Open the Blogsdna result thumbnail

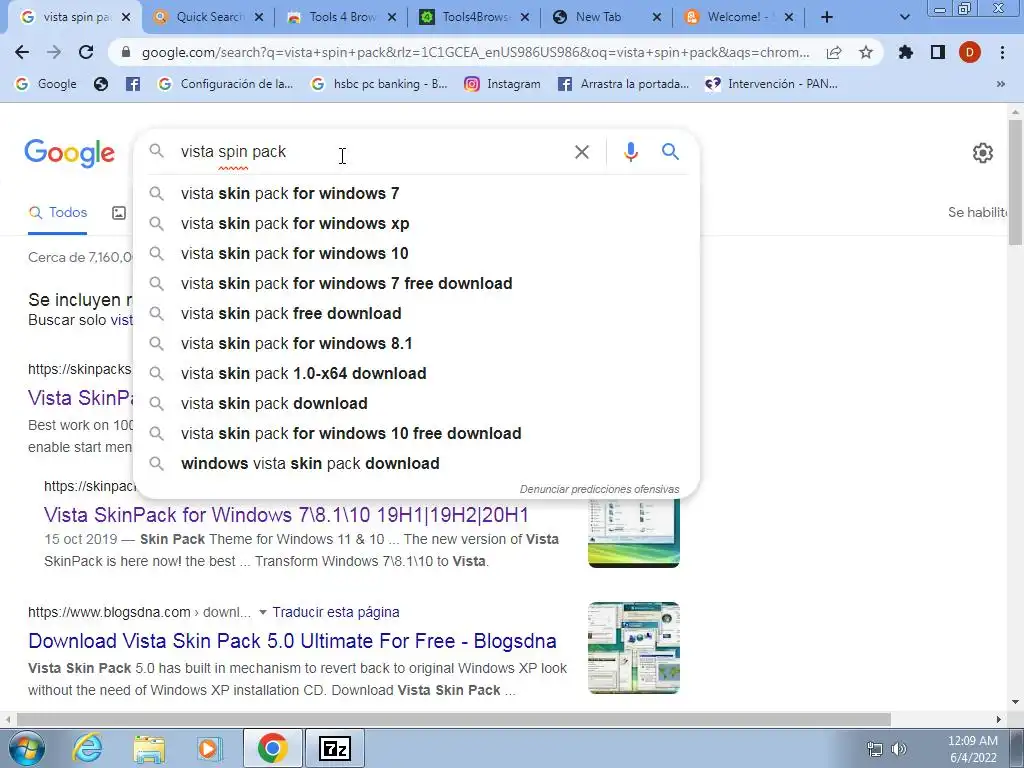(x=633, y=648)
